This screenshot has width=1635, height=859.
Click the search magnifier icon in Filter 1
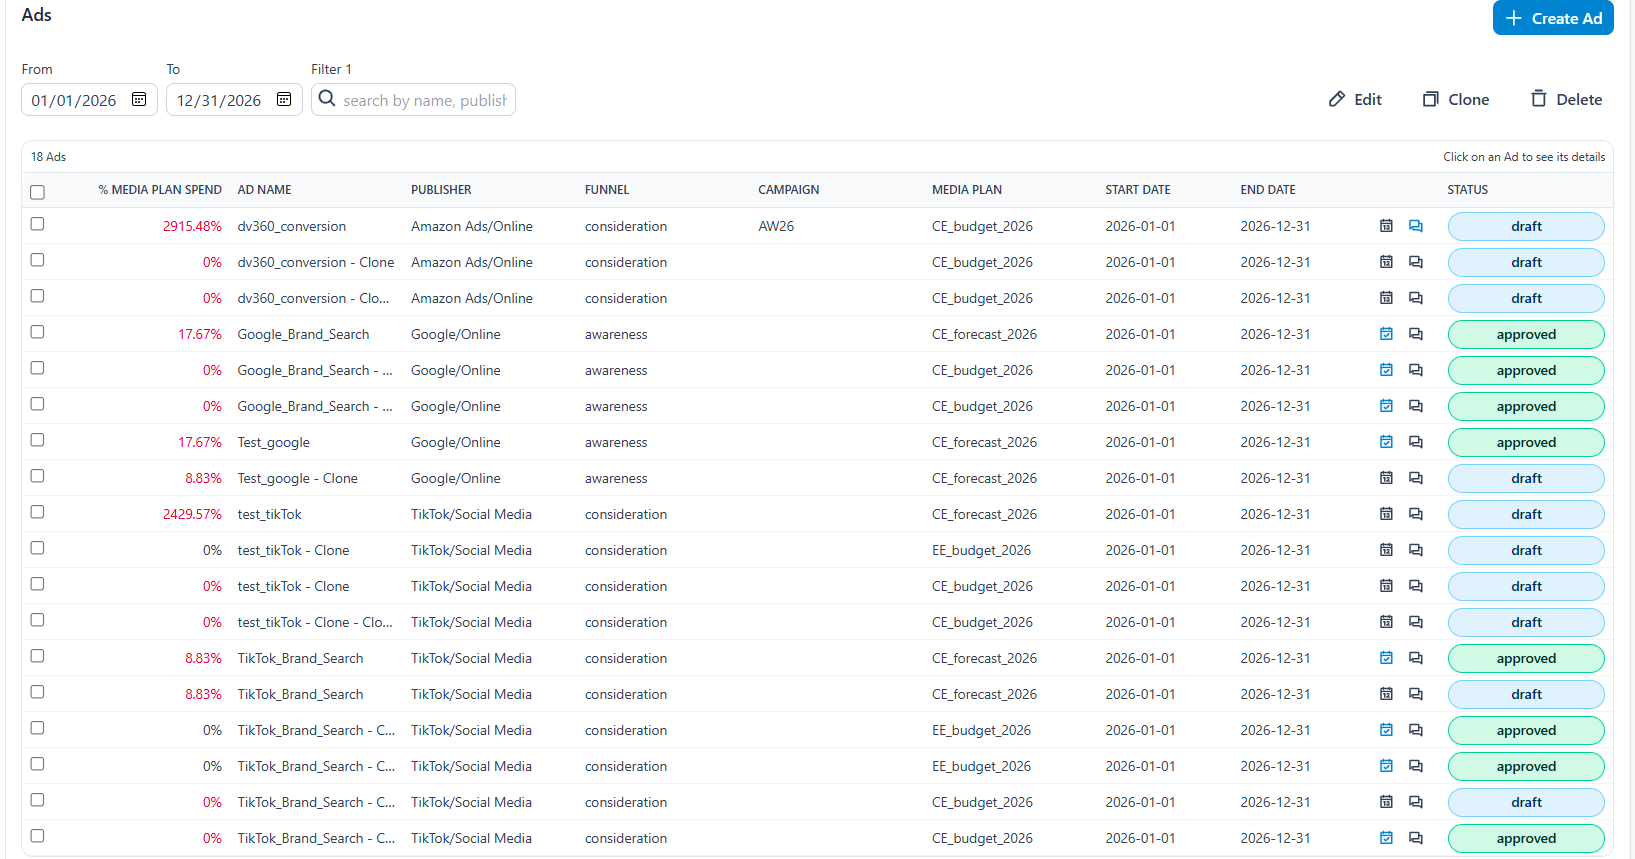click(x=327, y=98)
